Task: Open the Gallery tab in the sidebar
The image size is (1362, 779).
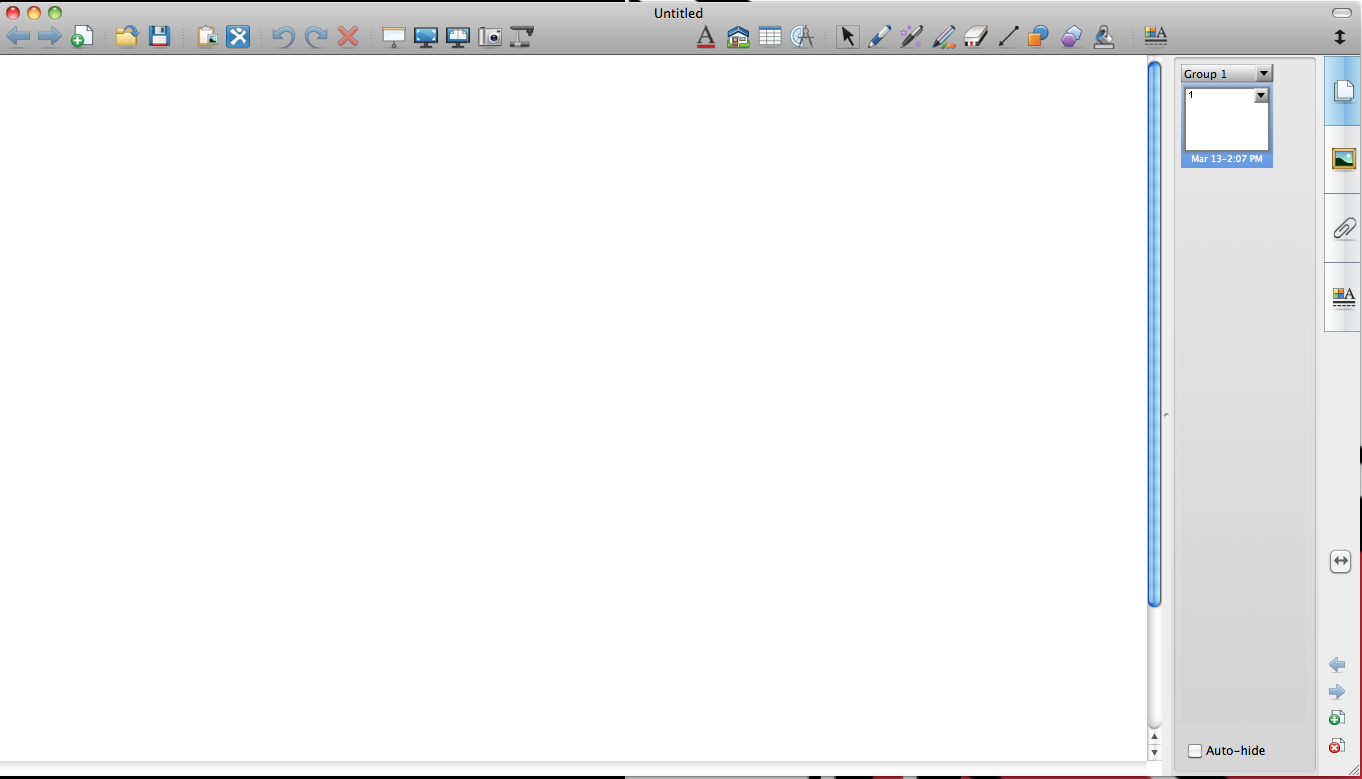Action: pos(1343,159)
